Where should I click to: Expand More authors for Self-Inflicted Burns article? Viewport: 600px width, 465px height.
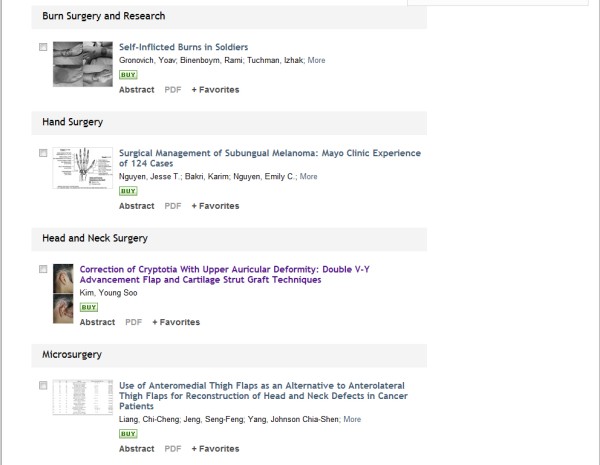pyautogui.click(x=316, y=60)
